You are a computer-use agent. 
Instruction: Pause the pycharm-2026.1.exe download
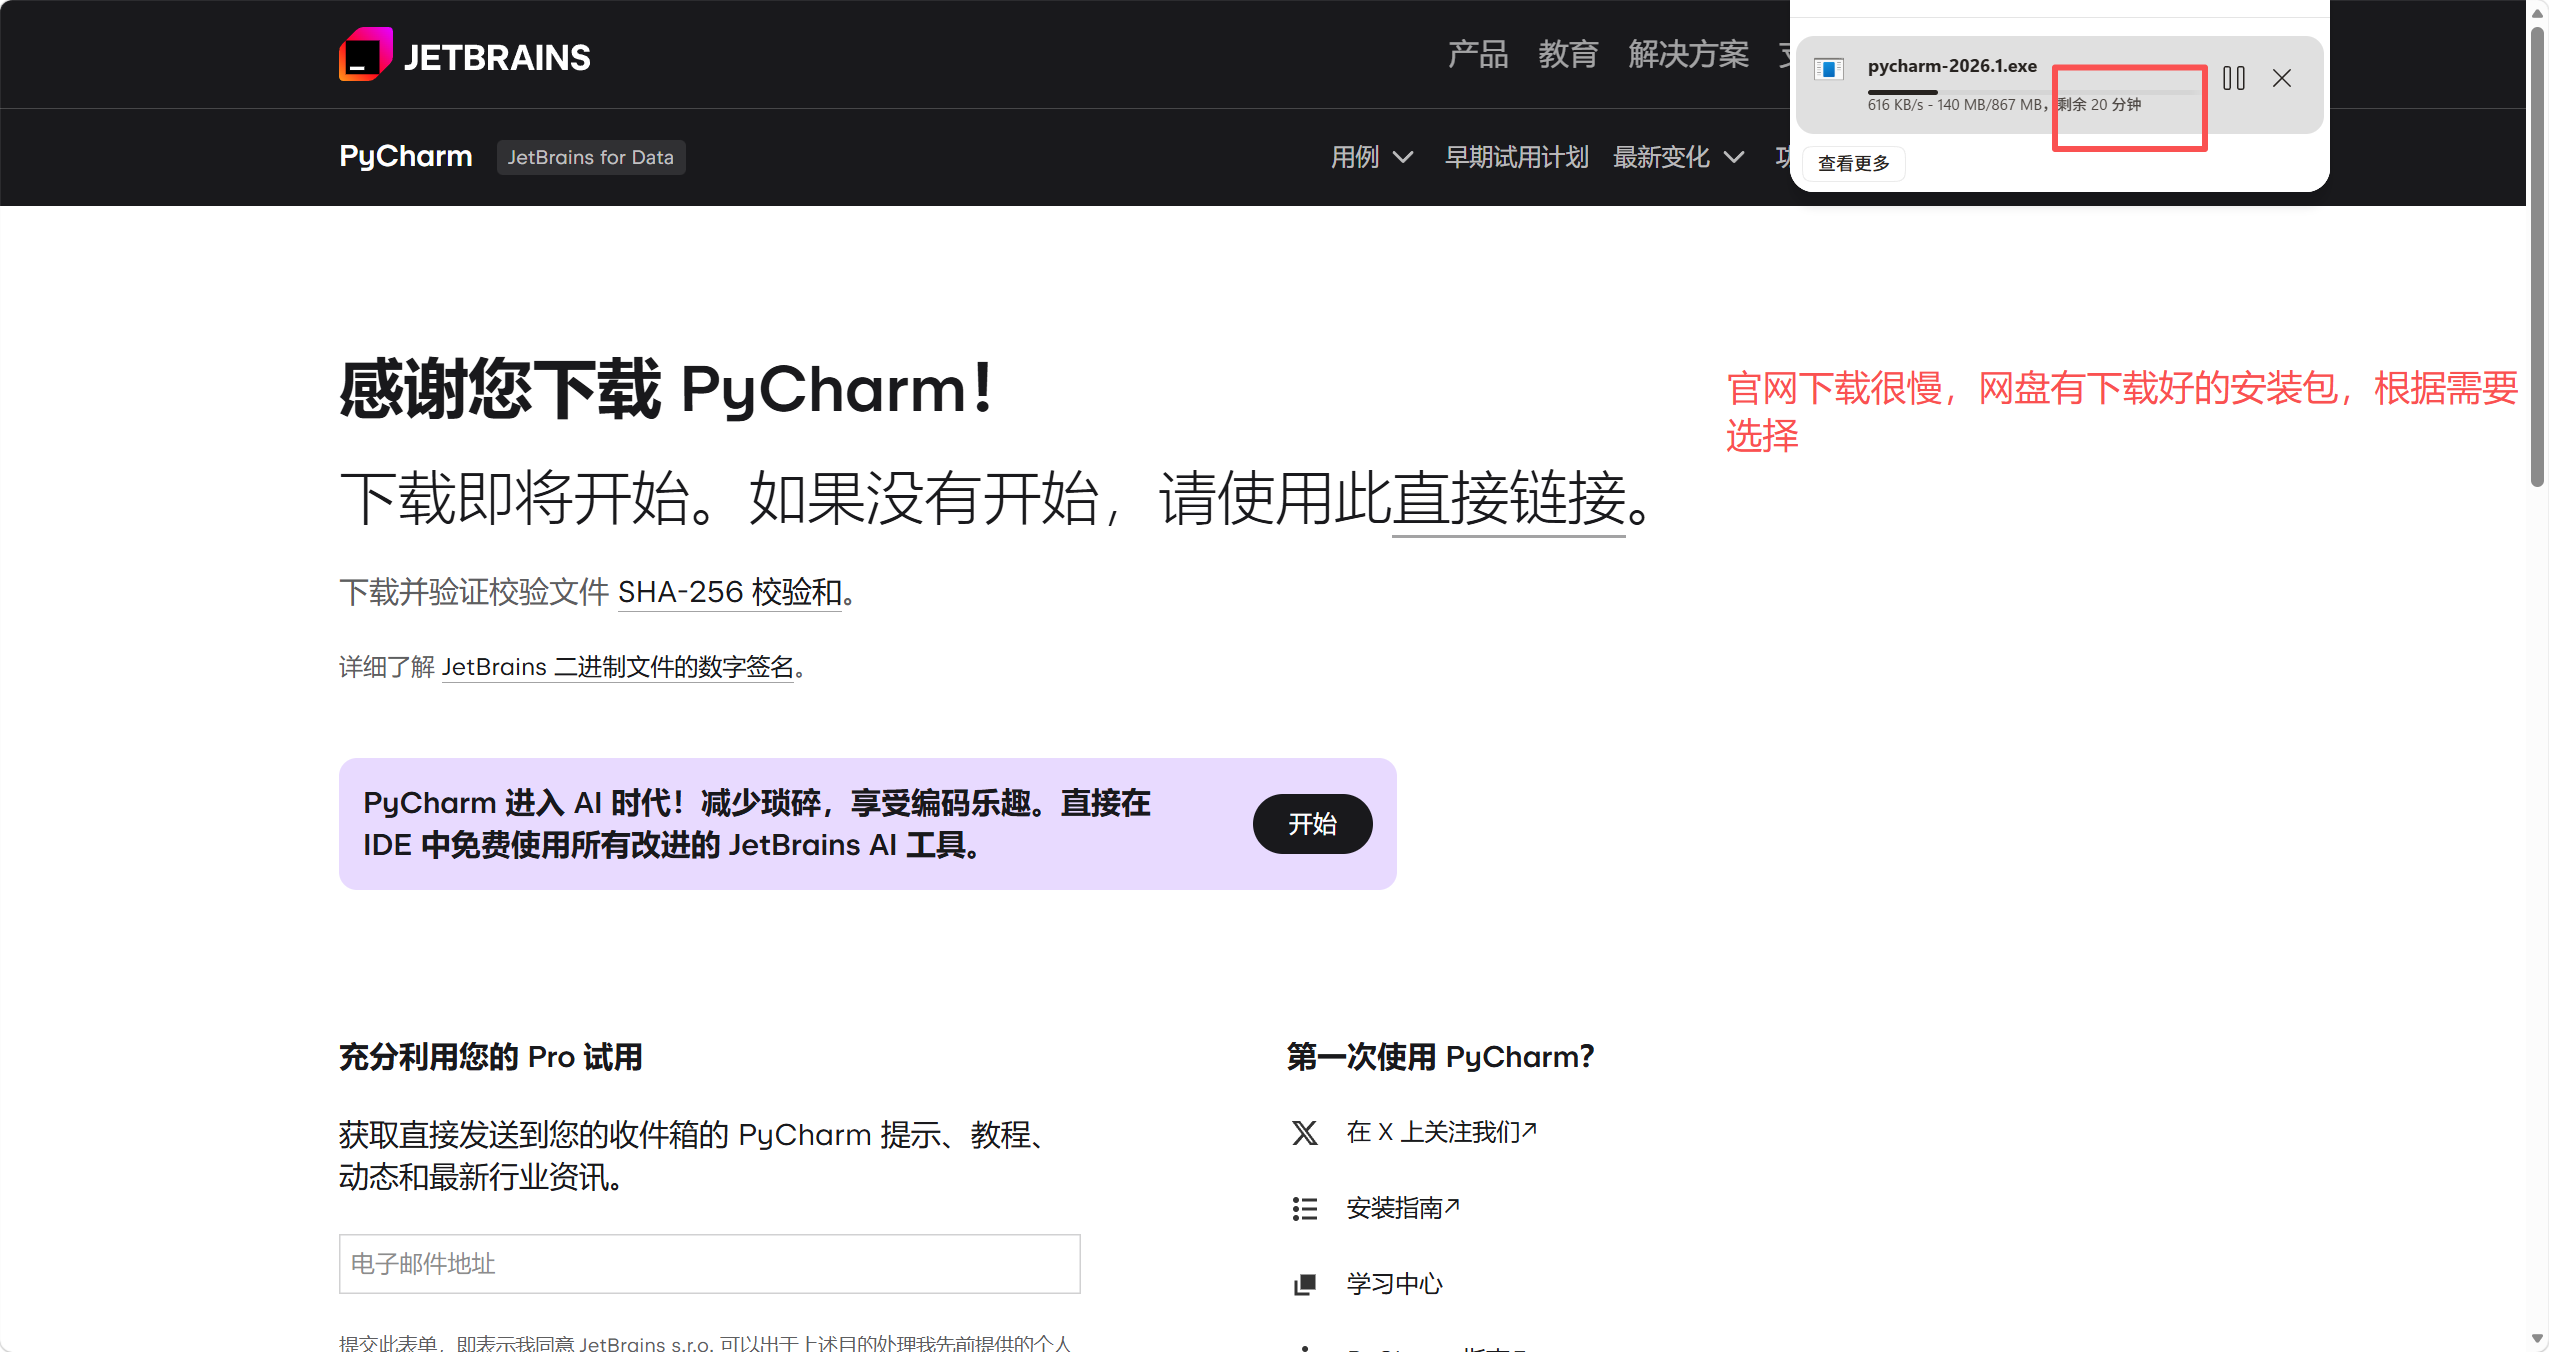[x=2233, y=78]
